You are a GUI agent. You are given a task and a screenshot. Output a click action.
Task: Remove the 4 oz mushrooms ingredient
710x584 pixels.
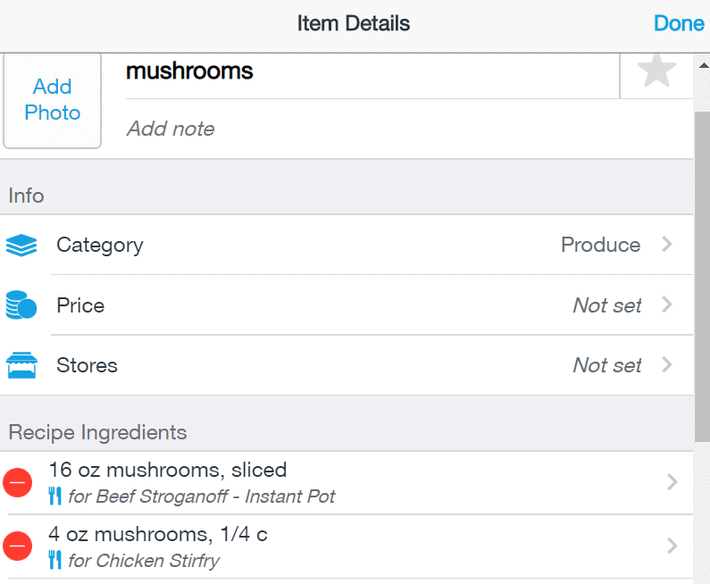[18, 546]
